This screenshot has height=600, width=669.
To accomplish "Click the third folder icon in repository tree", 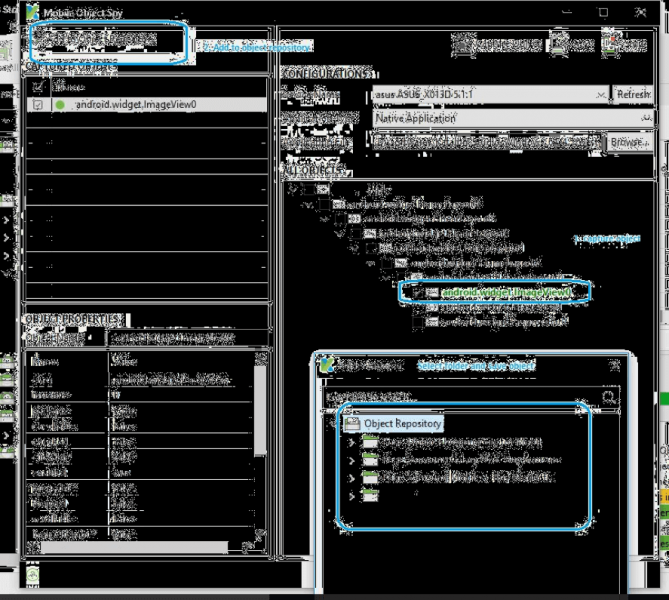I will [x=369, y=478].
